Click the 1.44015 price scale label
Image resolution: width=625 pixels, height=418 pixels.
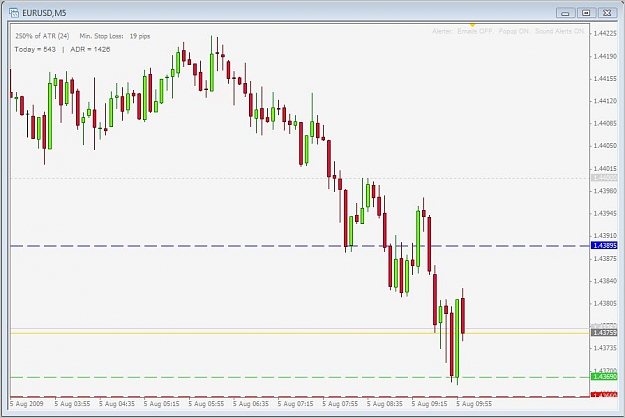tap(605, 169)
